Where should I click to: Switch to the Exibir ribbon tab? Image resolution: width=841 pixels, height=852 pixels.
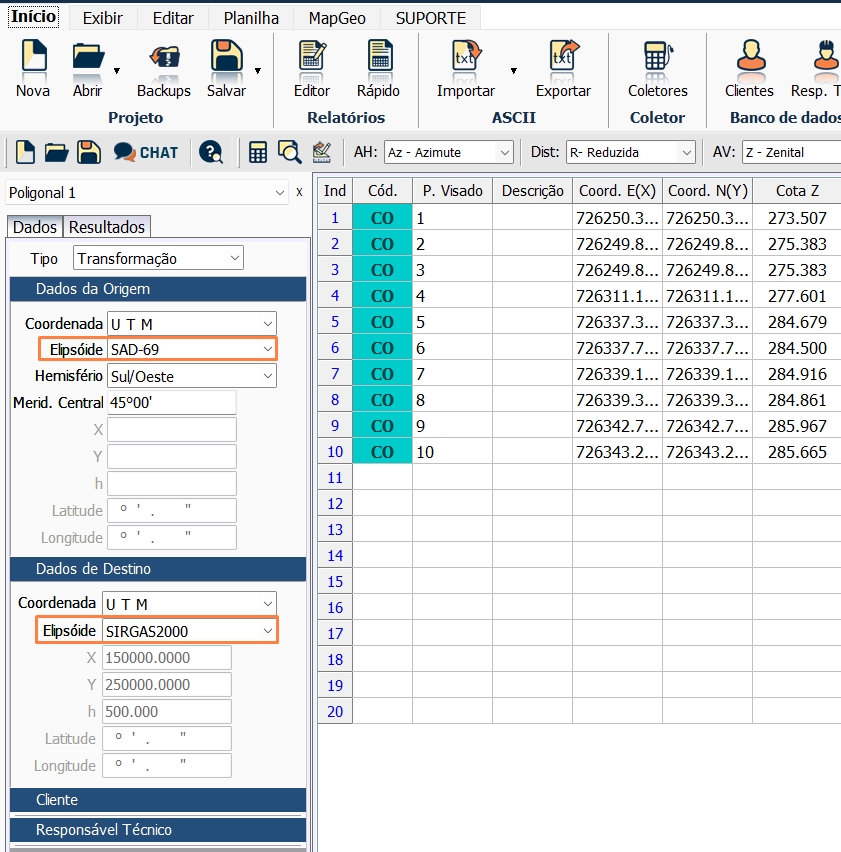pos(101,16)
